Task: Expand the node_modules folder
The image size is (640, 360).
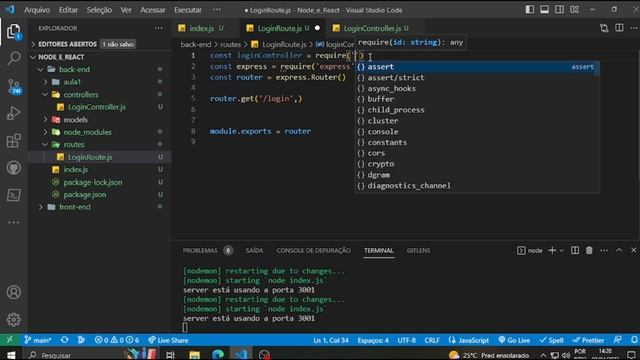Action: (x=45, y=132)
